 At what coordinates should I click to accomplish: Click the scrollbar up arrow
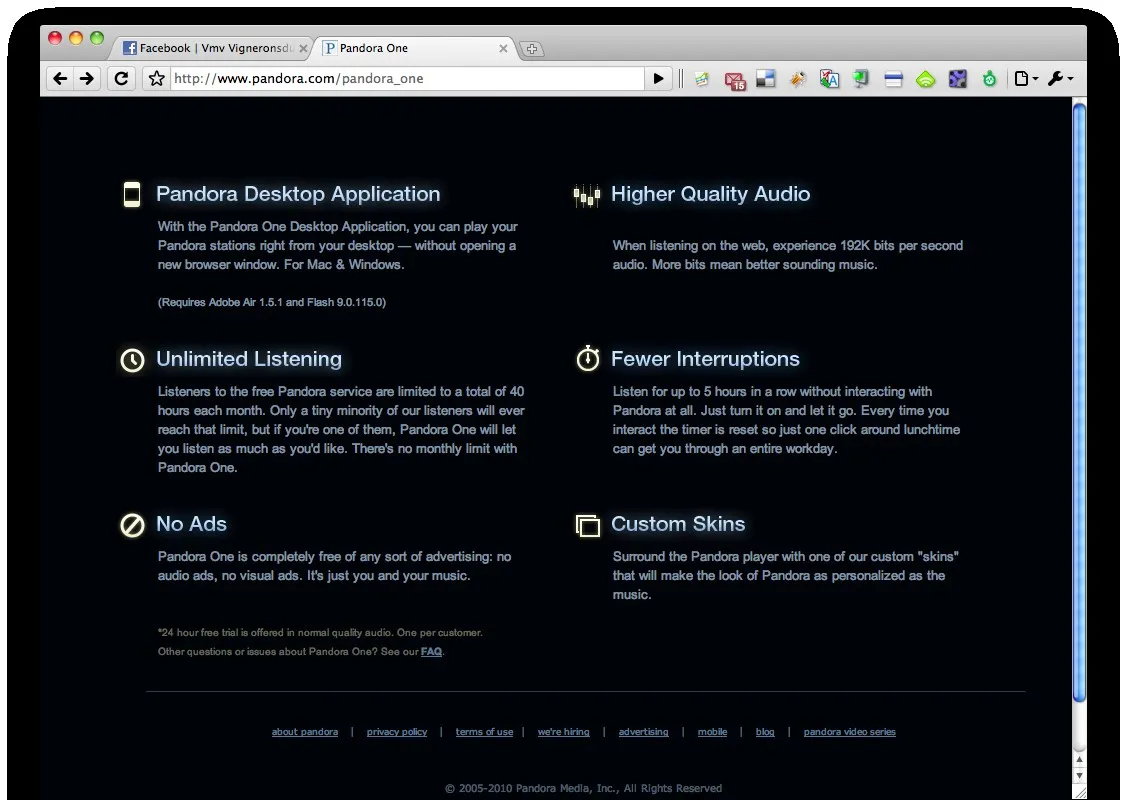[1079, 759]
